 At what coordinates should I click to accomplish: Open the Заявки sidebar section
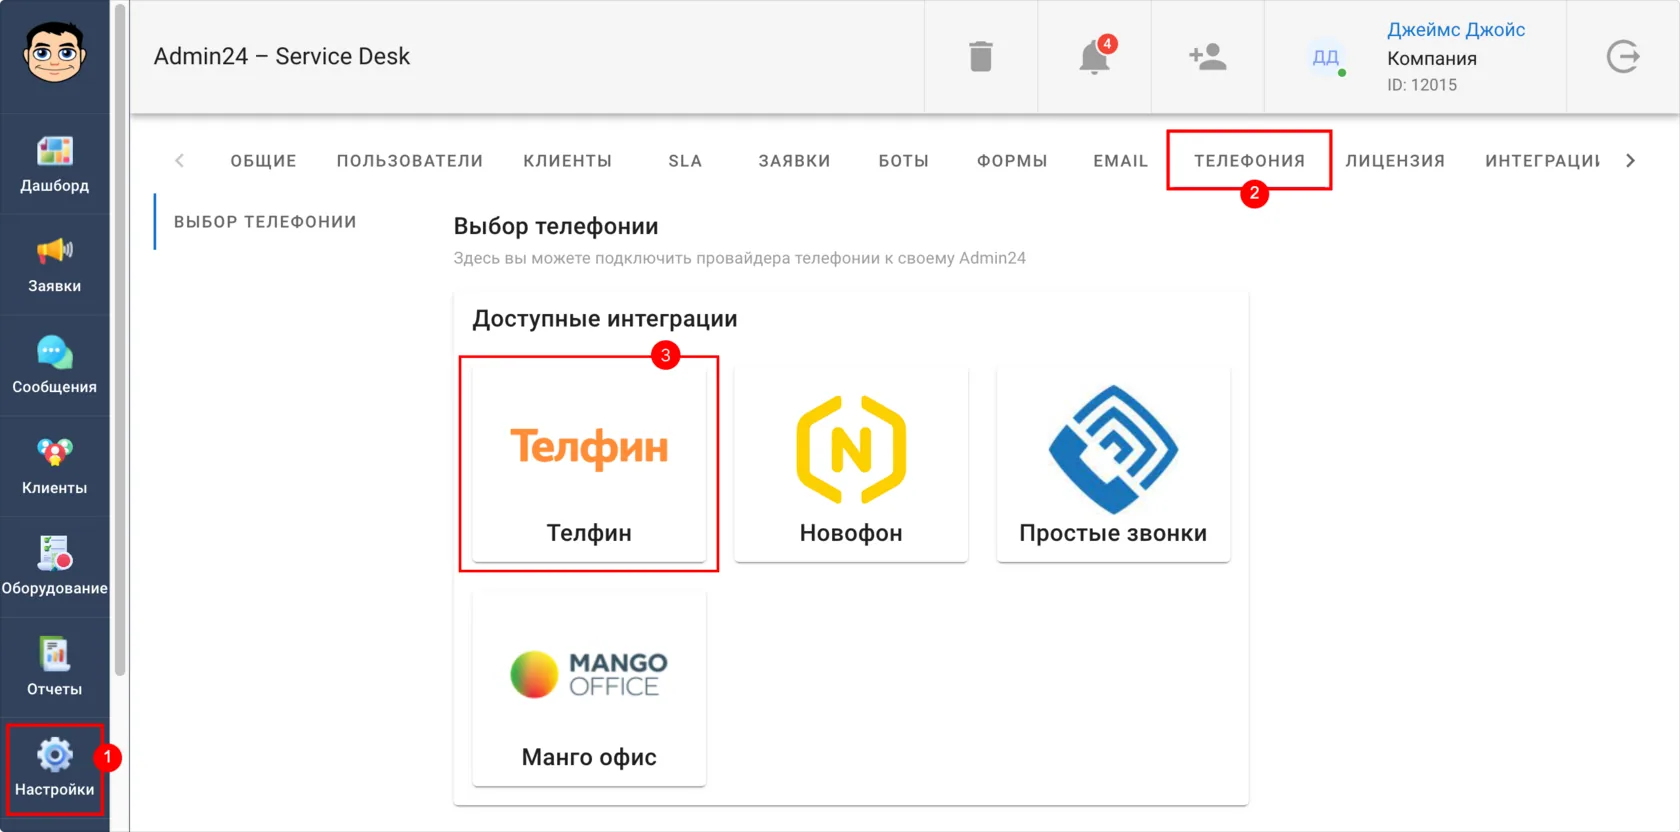[x=54, y=265]
